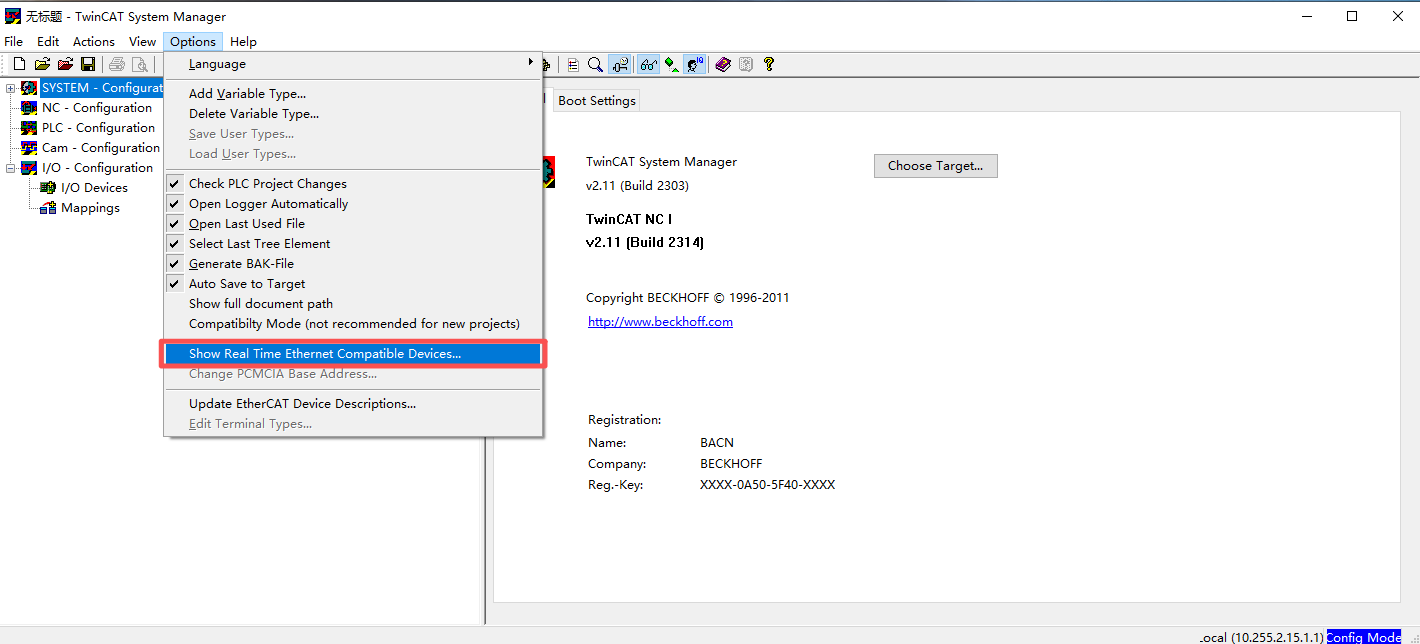This screenshot has width=1420, height=644.
Task: Click the TwinCAT icon in the title bar
Action: (x=13, y=16)
